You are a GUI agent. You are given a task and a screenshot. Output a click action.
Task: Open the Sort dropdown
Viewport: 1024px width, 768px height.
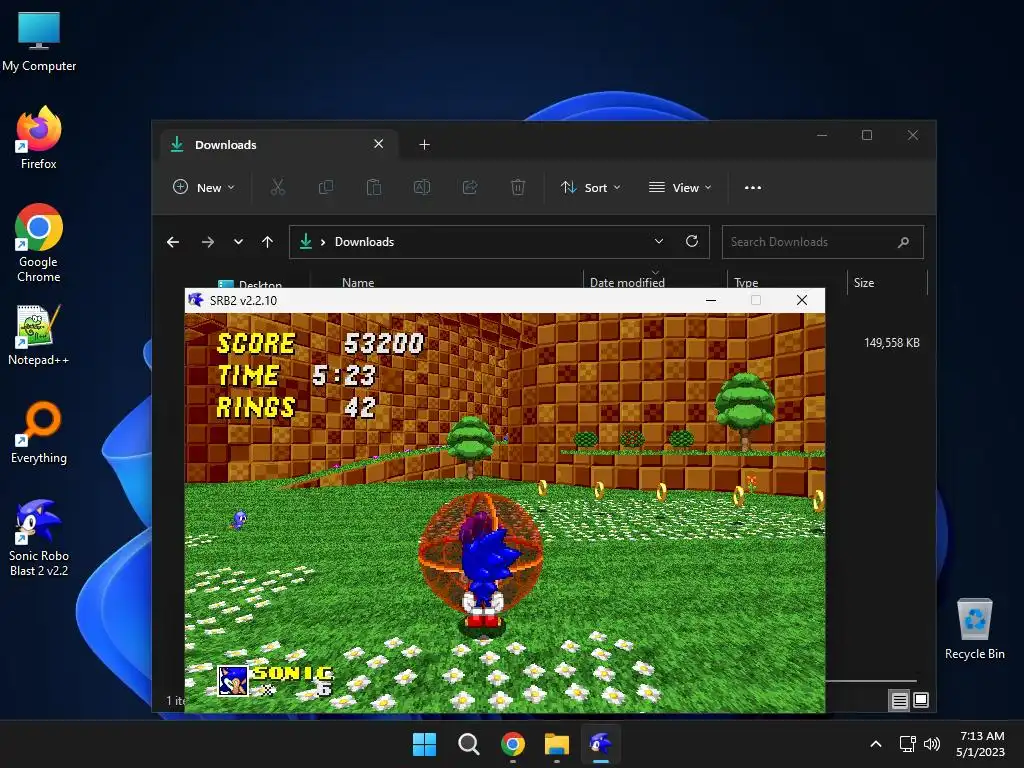590,187
